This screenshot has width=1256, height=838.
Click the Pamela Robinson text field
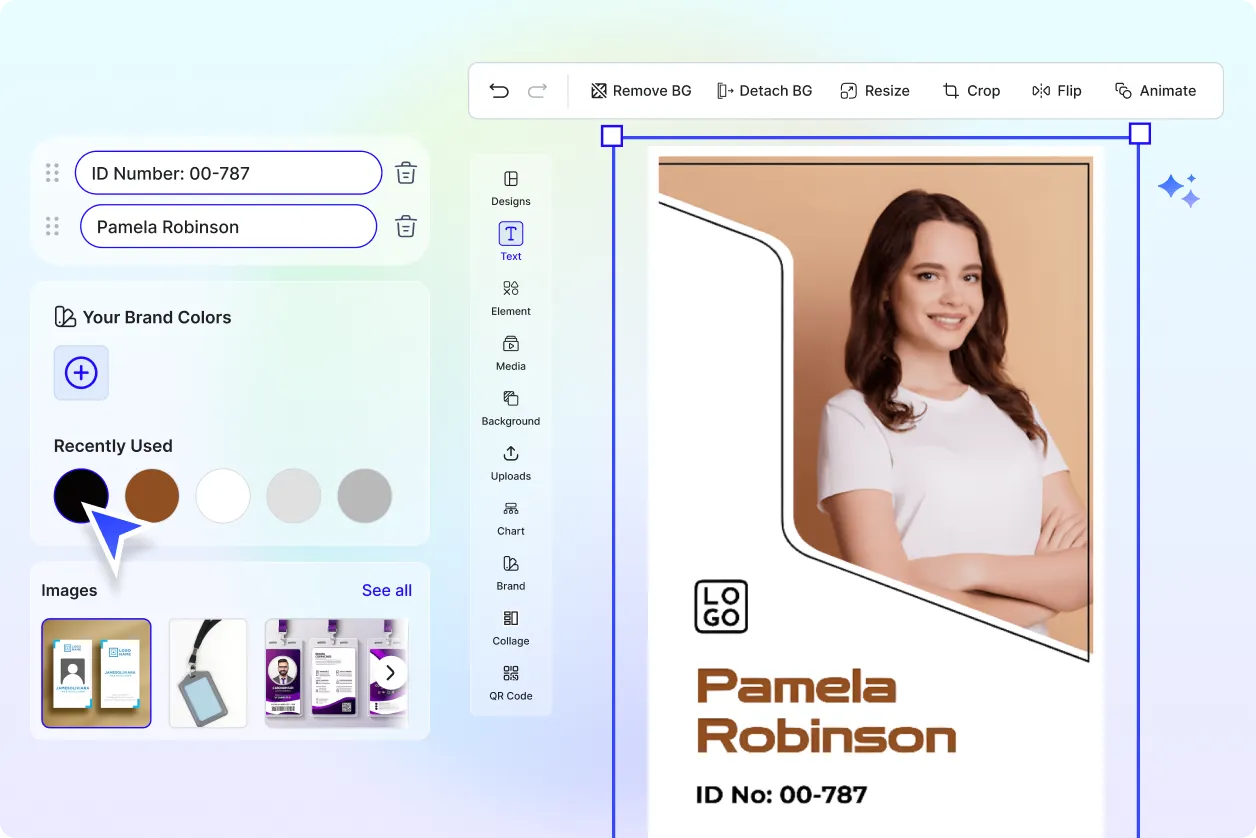pos(228,226)
